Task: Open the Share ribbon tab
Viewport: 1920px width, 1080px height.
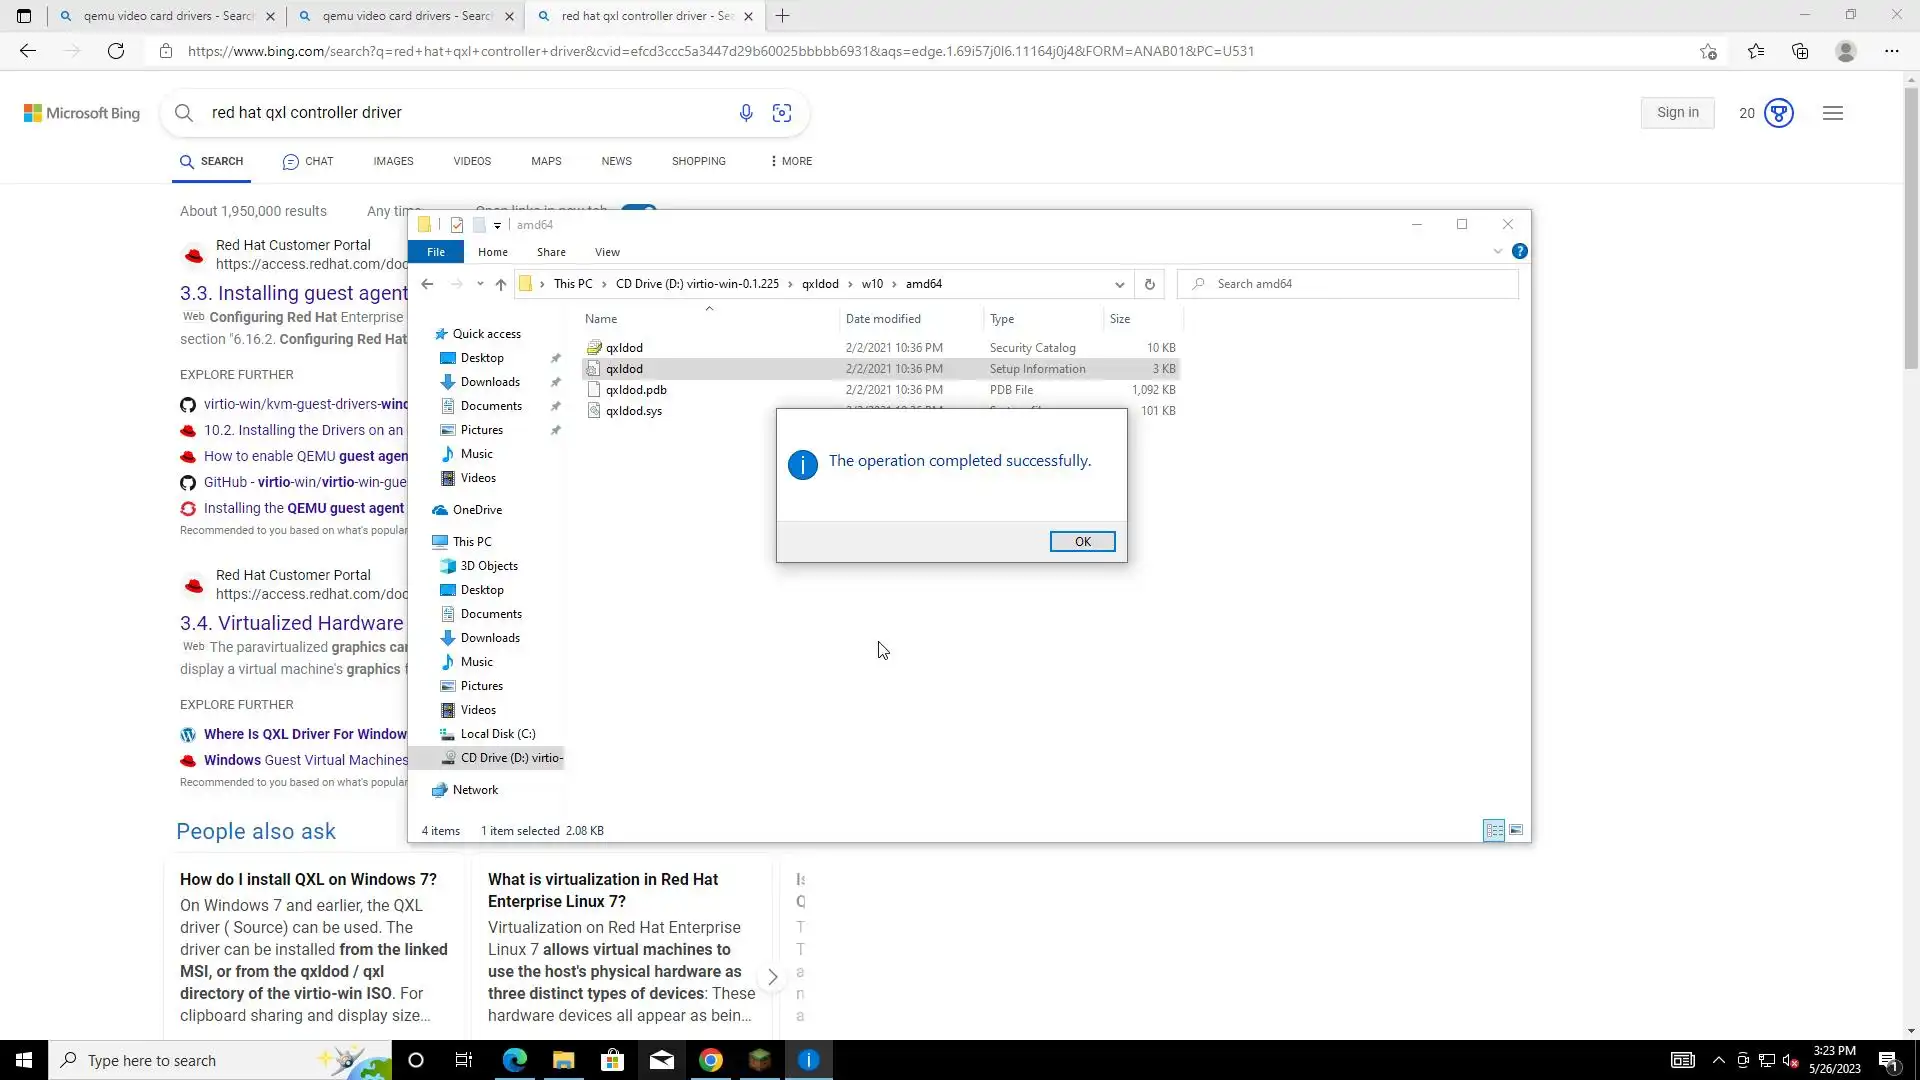Action: [550, 252]
